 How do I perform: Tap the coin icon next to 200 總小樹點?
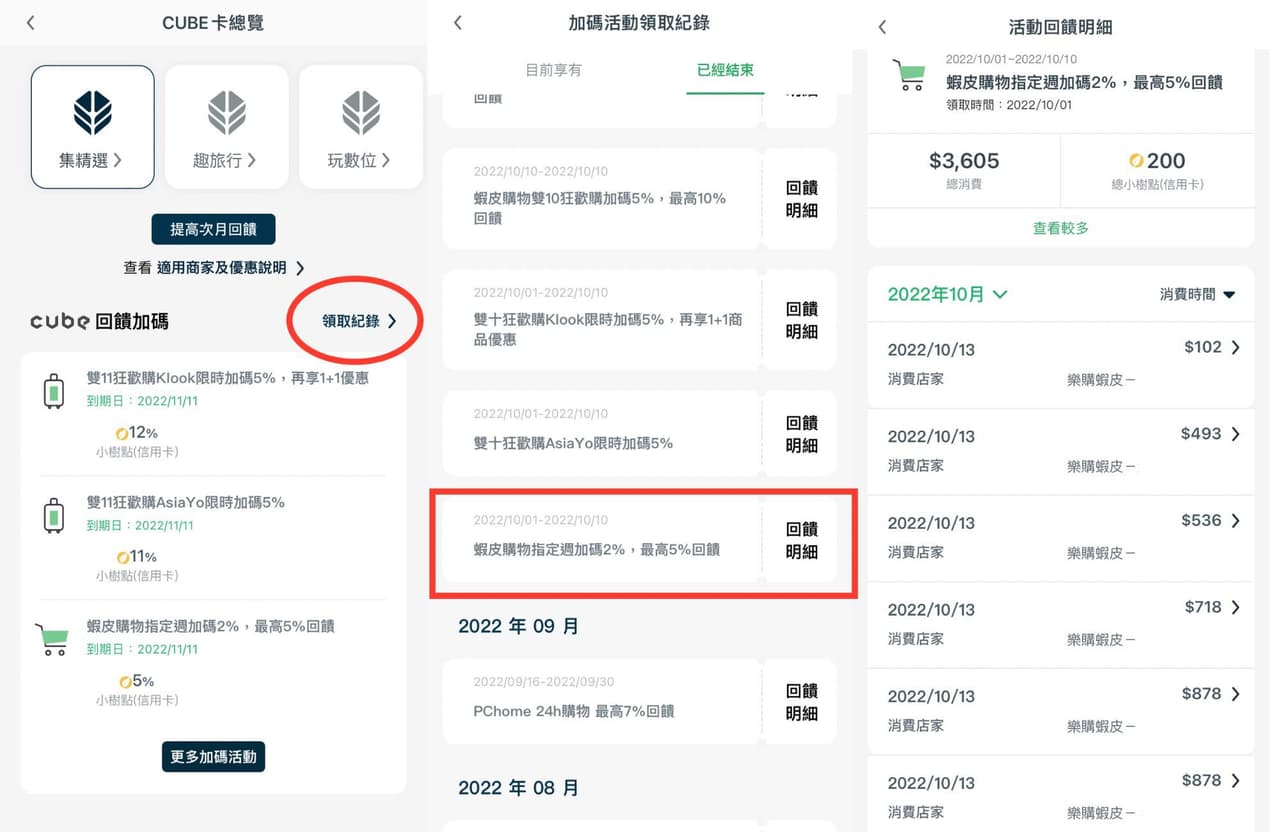click(x=1136, y=161)
